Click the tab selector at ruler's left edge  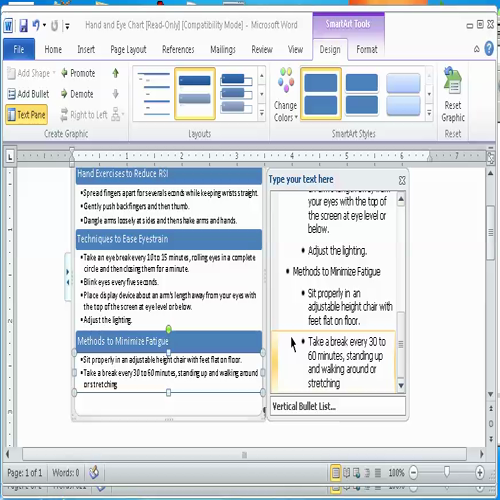coord(10,156)
